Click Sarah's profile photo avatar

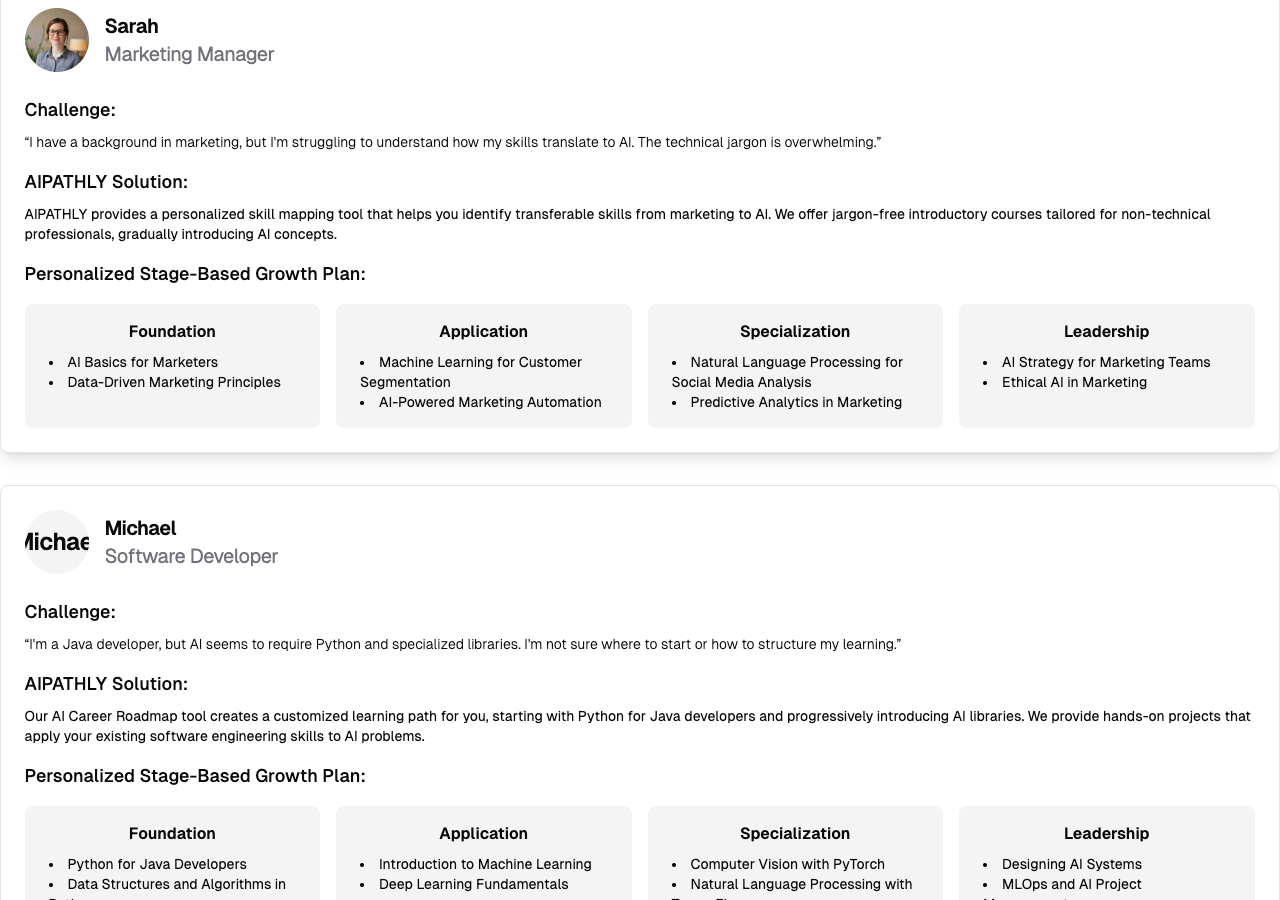click(57, 40)
